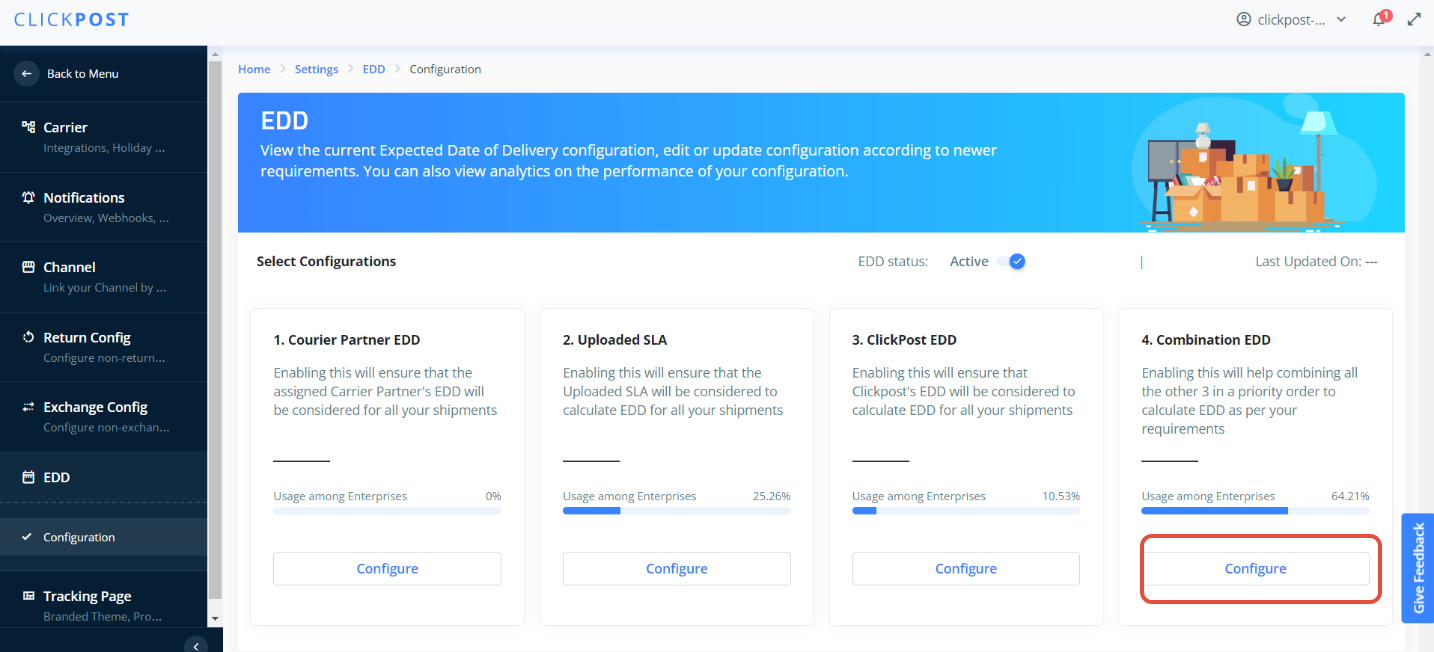Go Back to Menu
The image size is (1434, 652).
tap(83, 74)
